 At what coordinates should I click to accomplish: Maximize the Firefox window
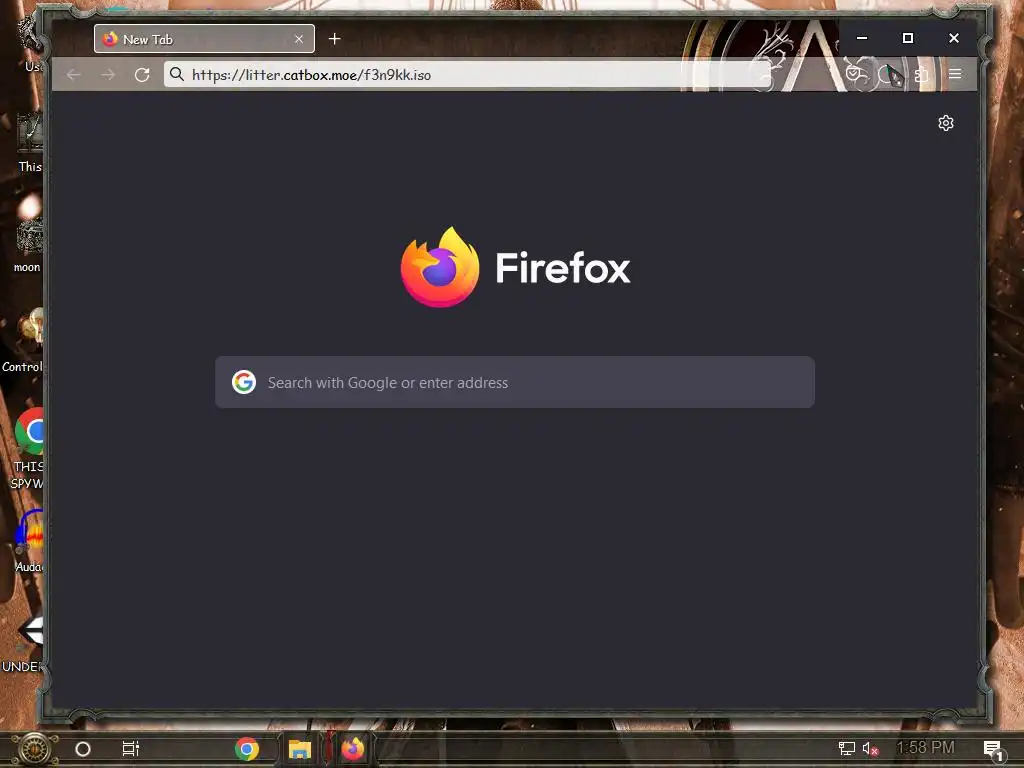[x=908, y=38]
